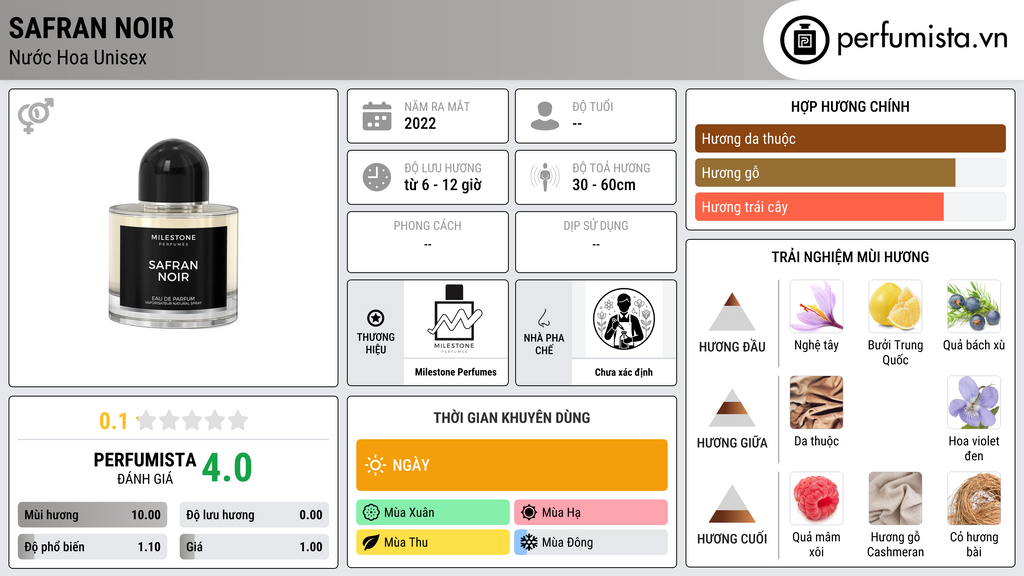Click the Chưa xác định perfumer label
The width and height of the screenshot is (1024, 576).
(624, 372)
